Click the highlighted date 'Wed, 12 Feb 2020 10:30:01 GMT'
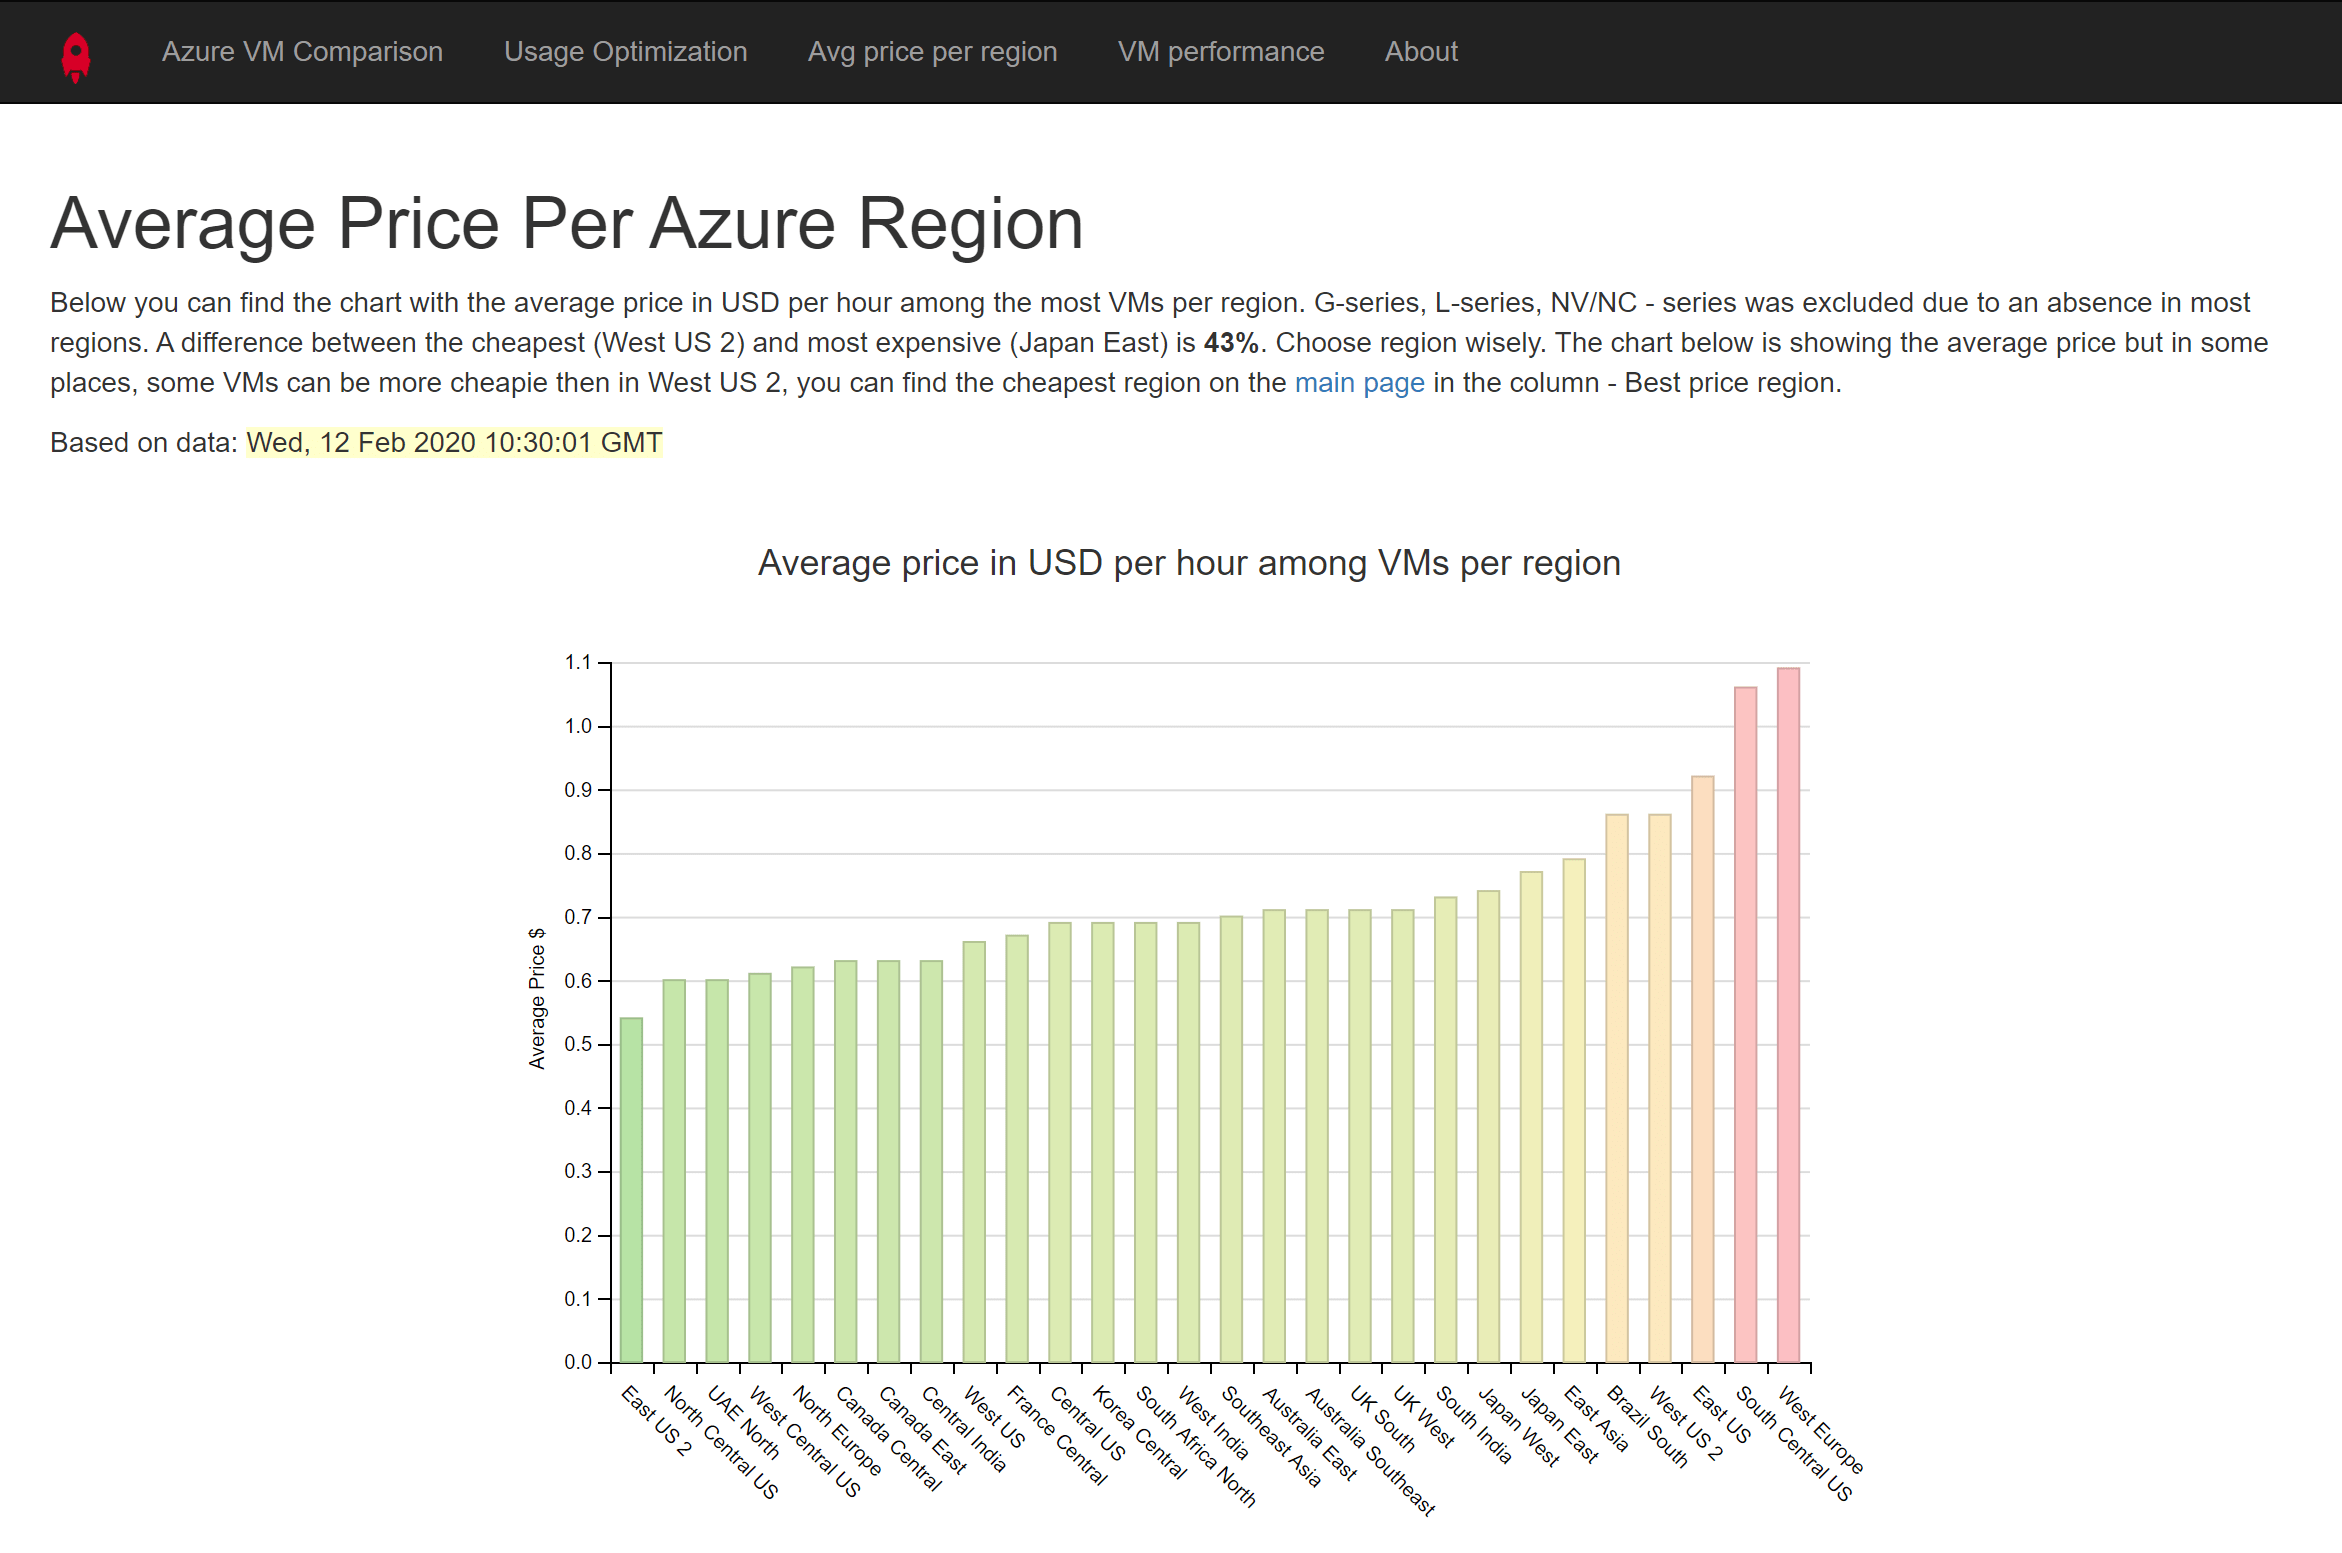 tap(455, 443)
